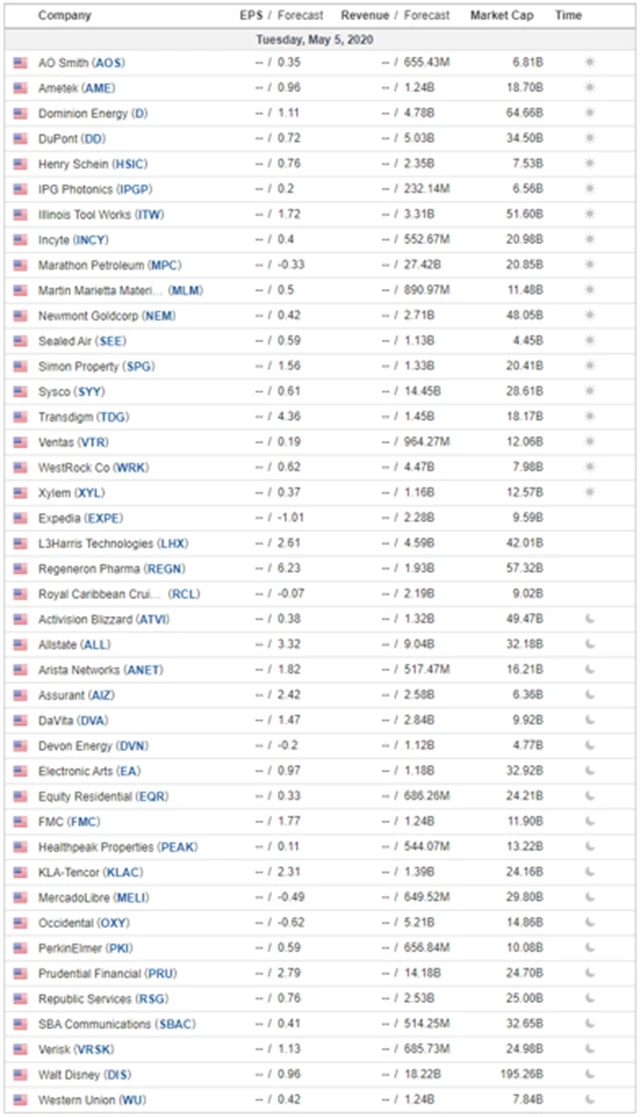Click the sun icon for Marathon Petroleum
The width and height of the screenshot is (640, 1117).
pyautogui.click(x=589, y=265)
